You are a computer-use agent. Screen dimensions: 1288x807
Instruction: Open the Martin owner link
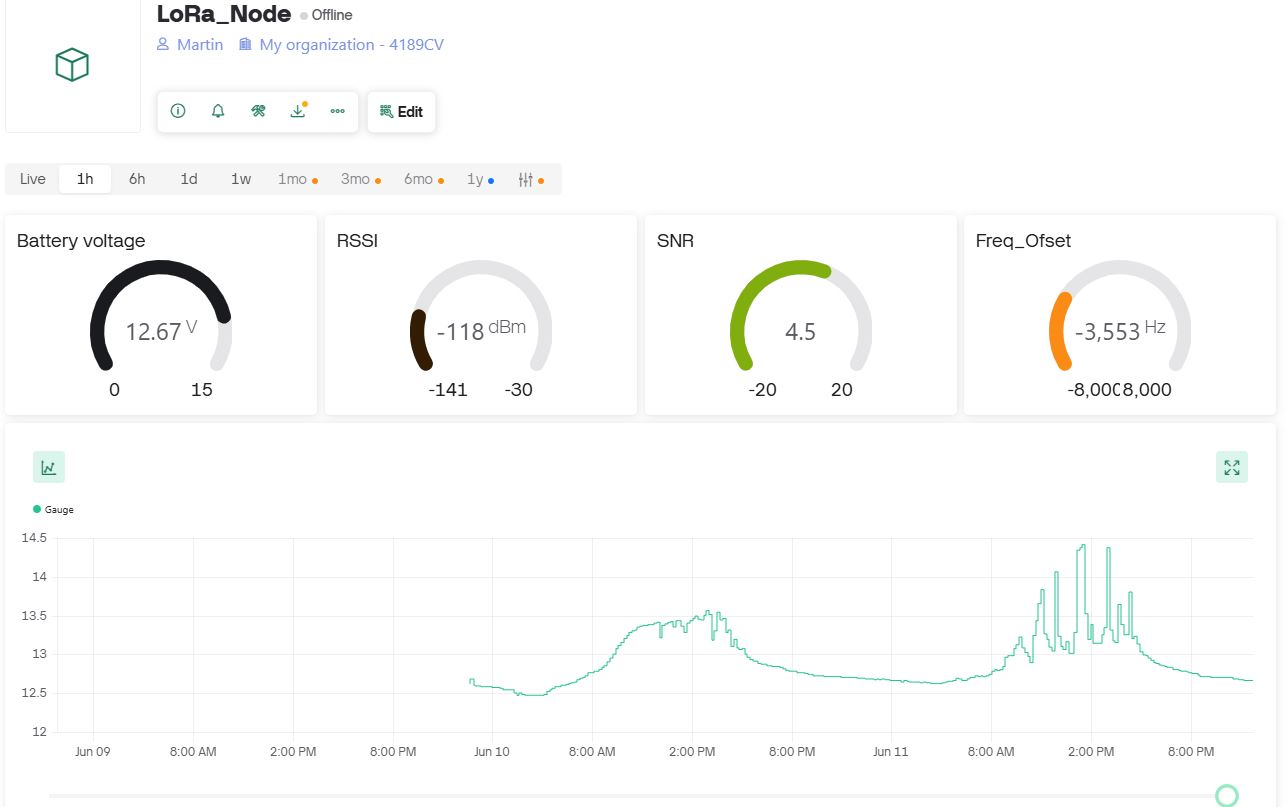point(199,45)
